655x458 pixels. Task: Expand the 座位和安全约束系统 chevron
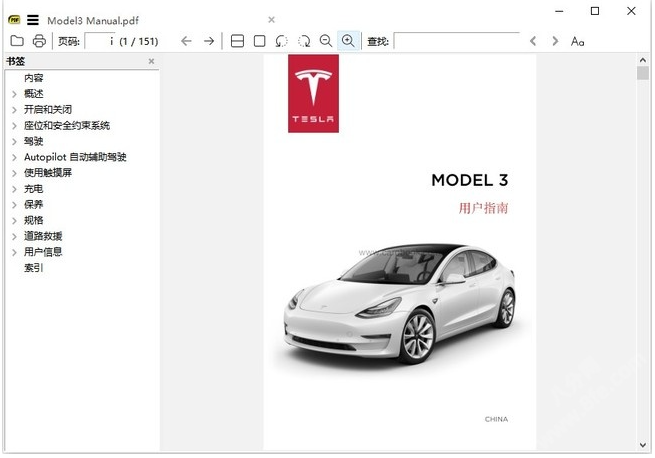(14, 126)
